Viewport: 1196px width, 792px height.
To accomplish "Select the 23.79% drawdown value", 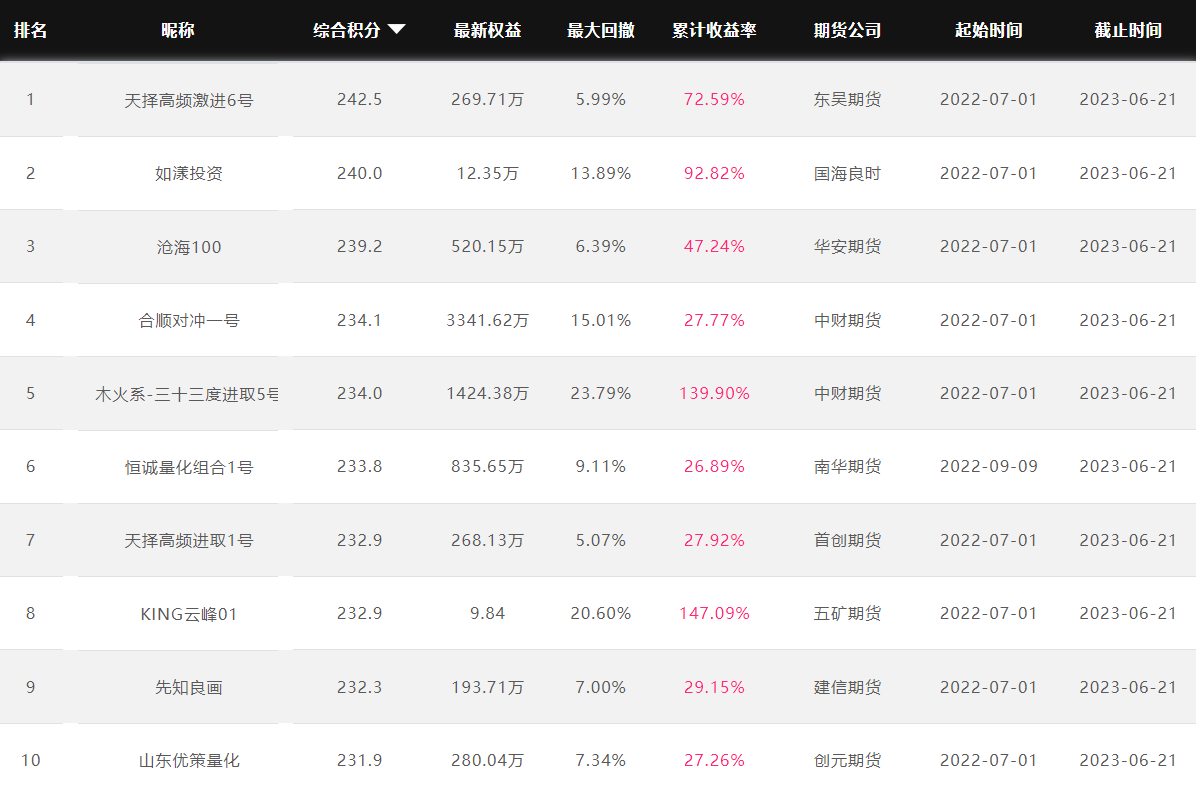I will [x=601, y=393].
